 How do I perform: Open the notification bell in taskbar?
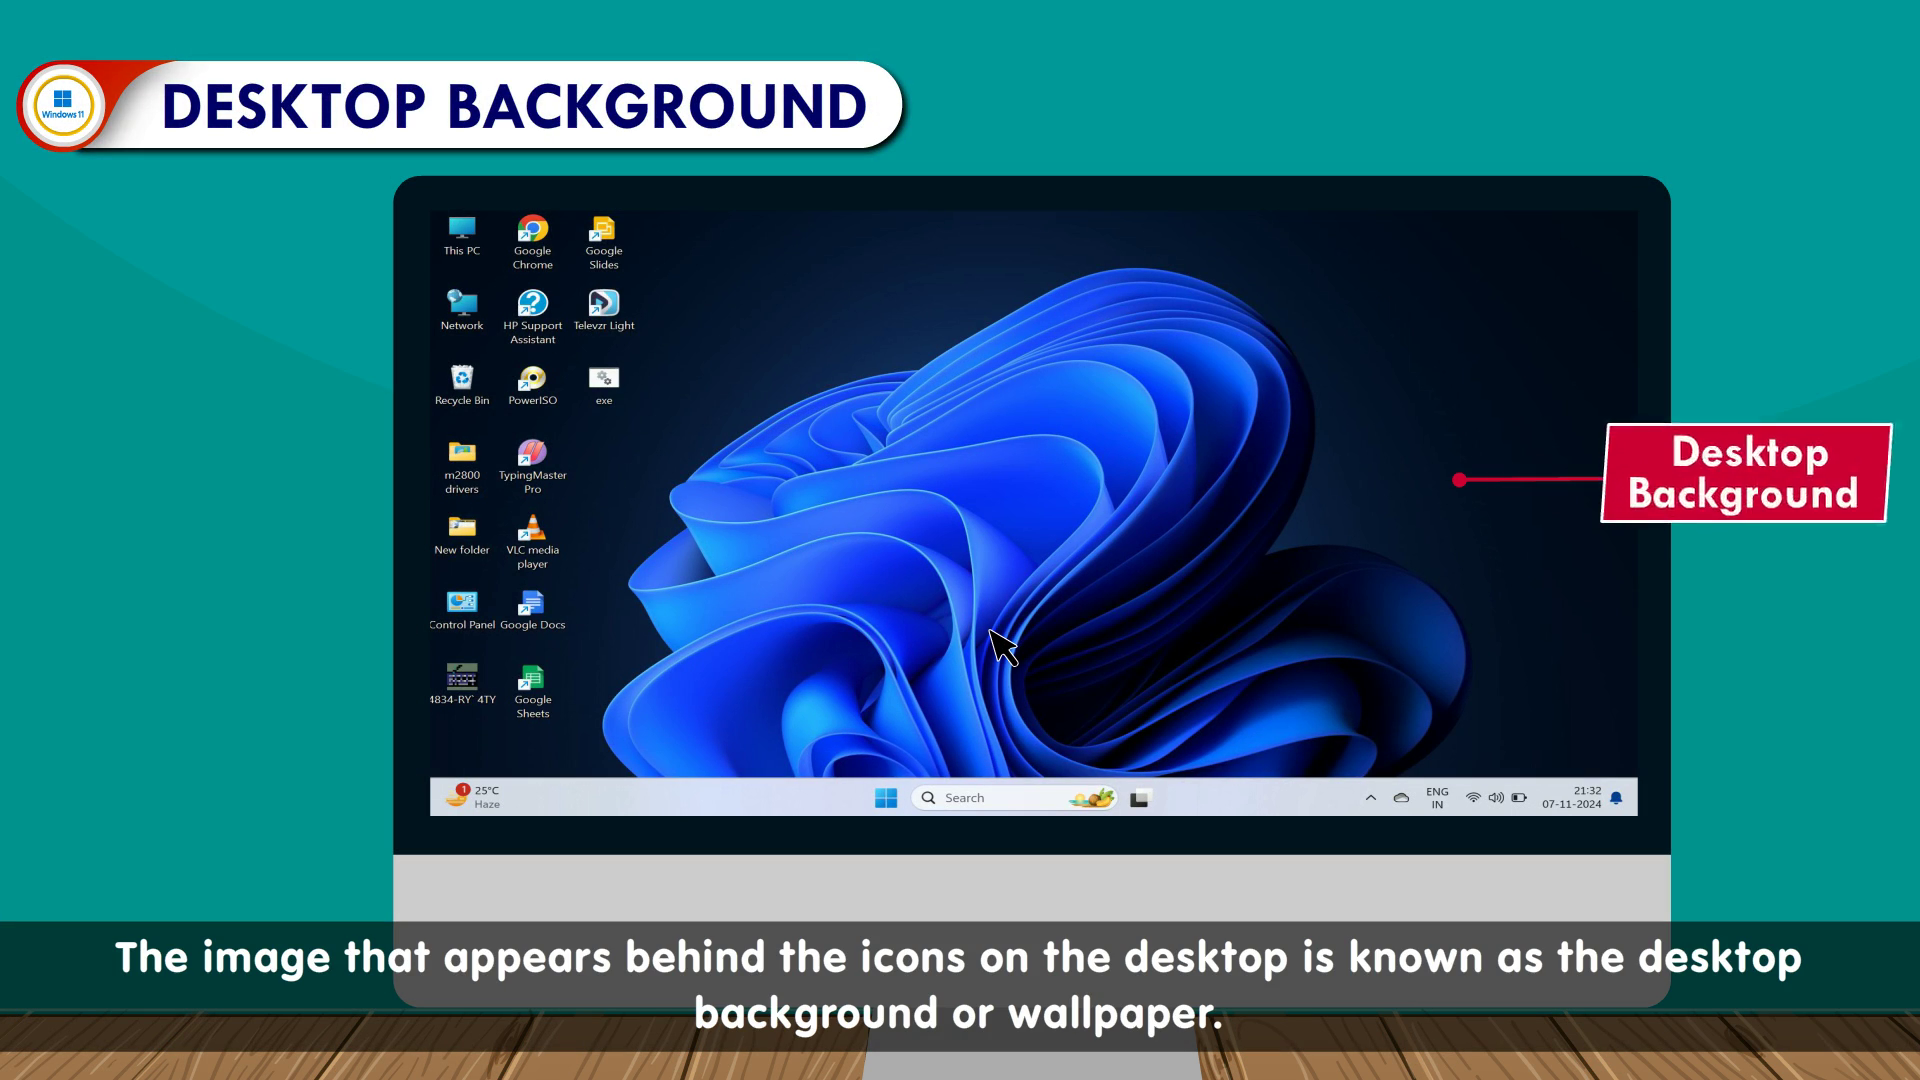click(1616, 798)
